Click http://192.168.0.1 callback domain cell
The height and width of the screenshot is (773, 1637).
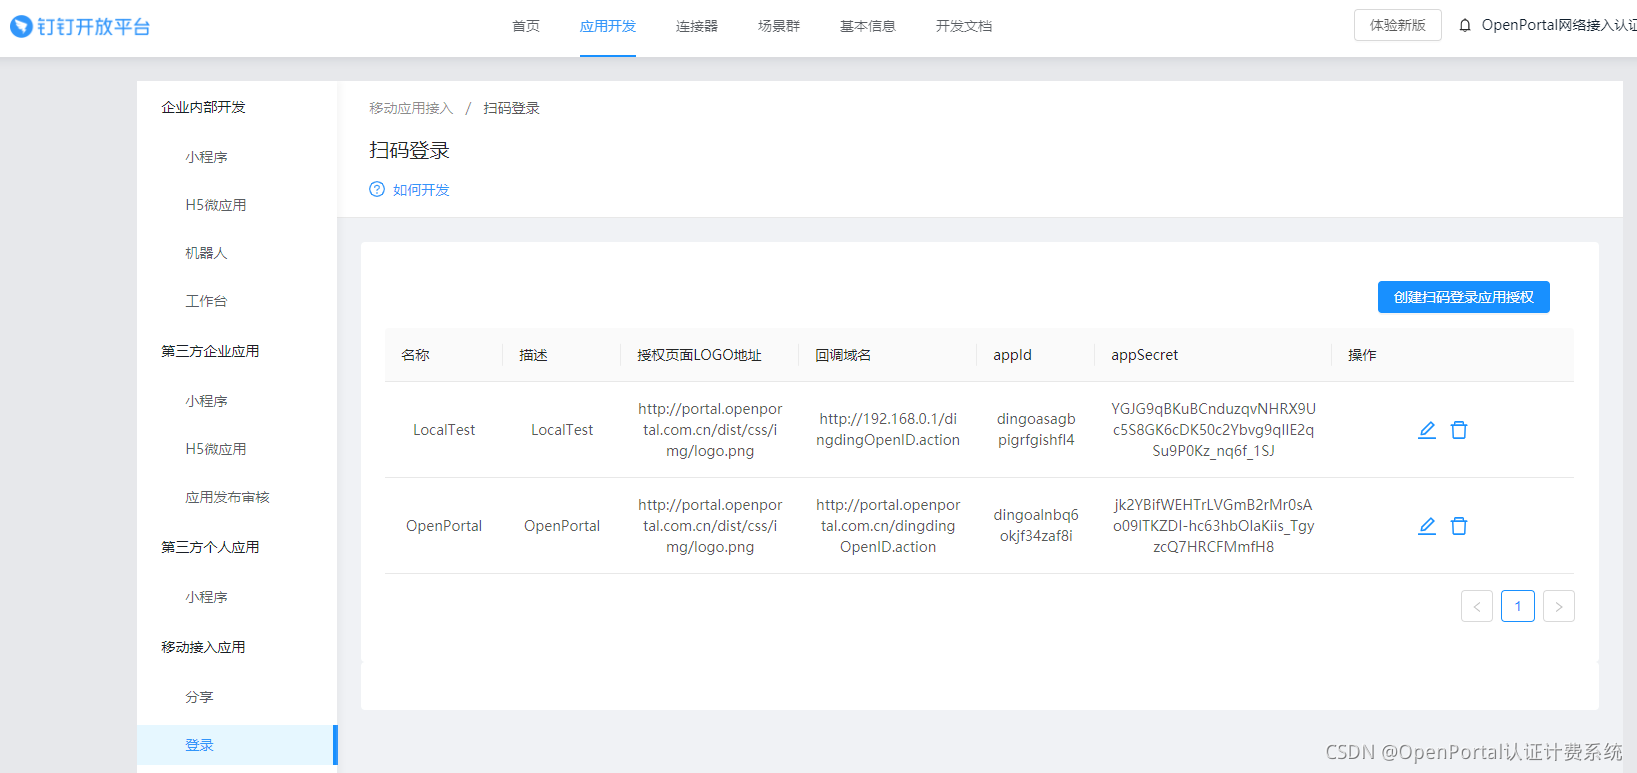click(x=888, y=429)
